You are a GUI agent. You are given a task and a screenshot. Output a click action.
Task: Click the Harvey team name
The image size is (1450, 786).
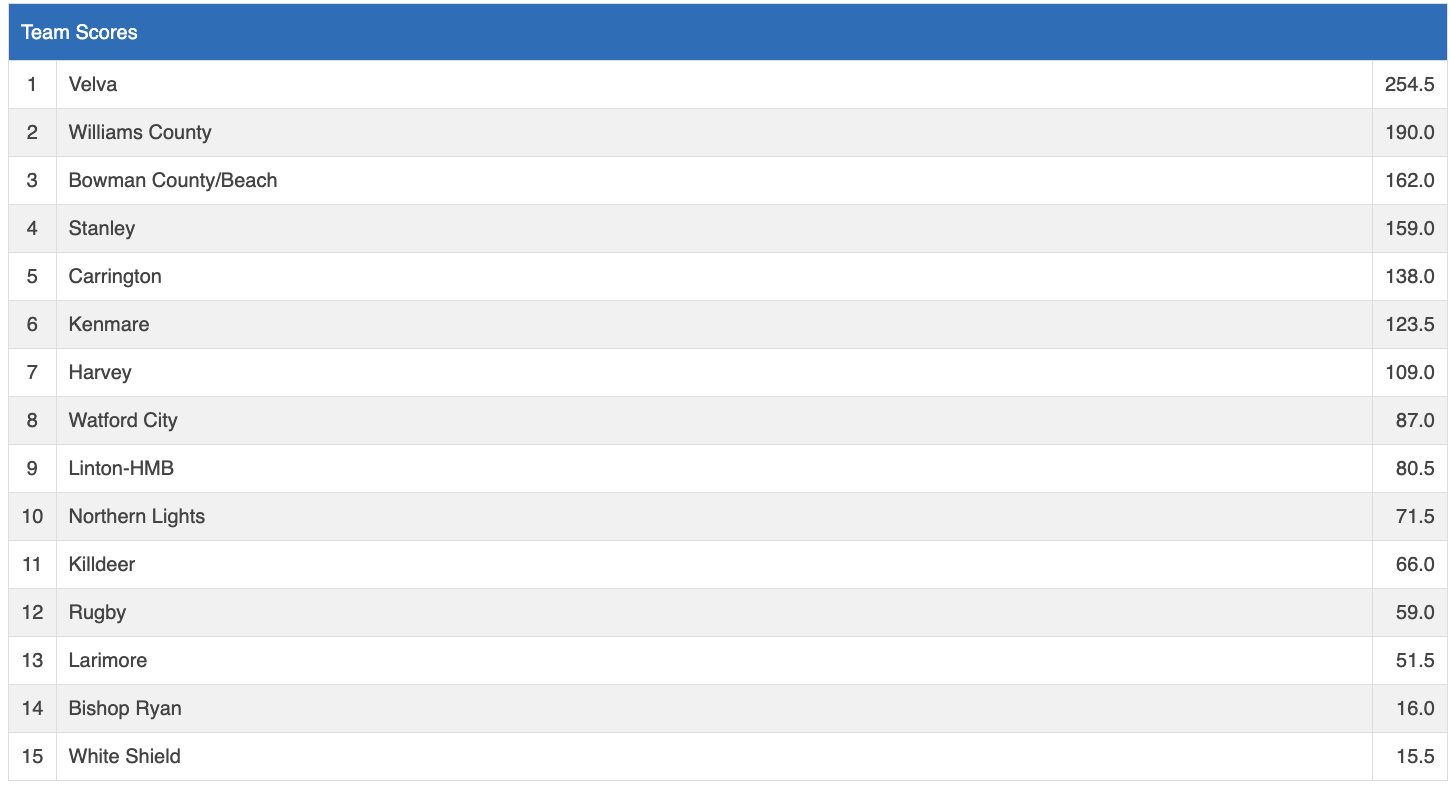[100, 372]
